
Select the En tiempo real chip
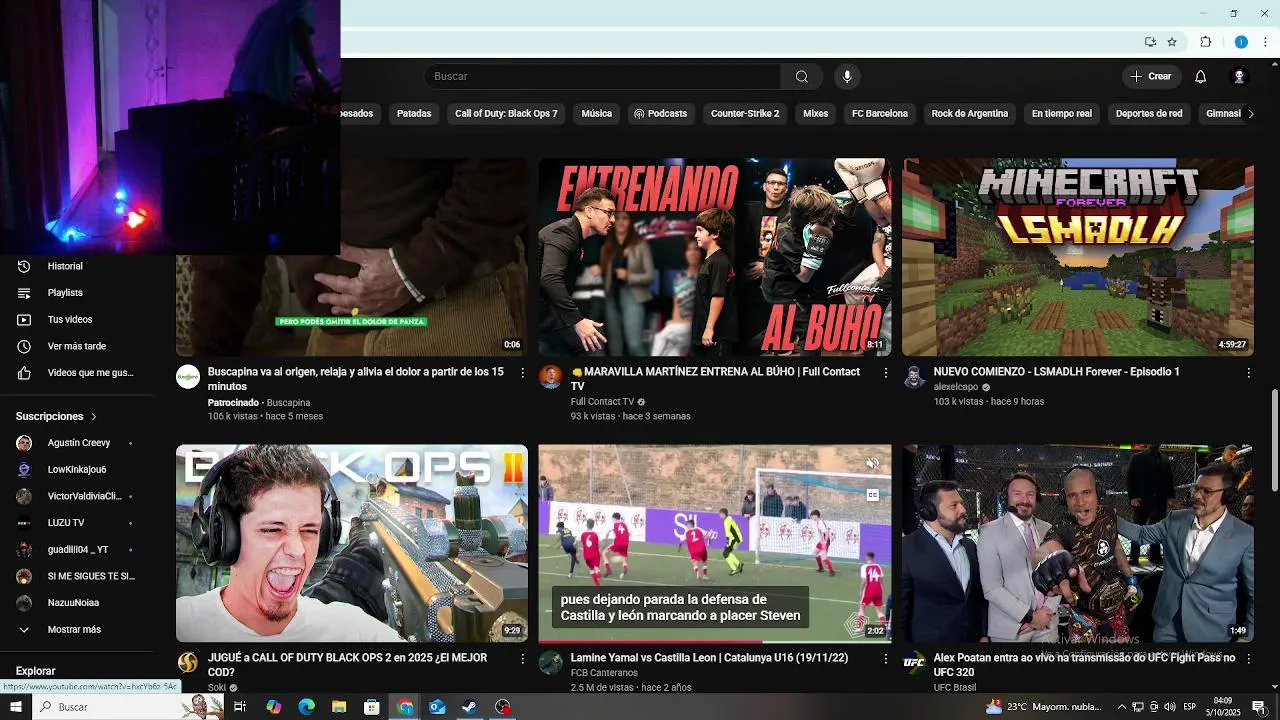coord(1062,114)
